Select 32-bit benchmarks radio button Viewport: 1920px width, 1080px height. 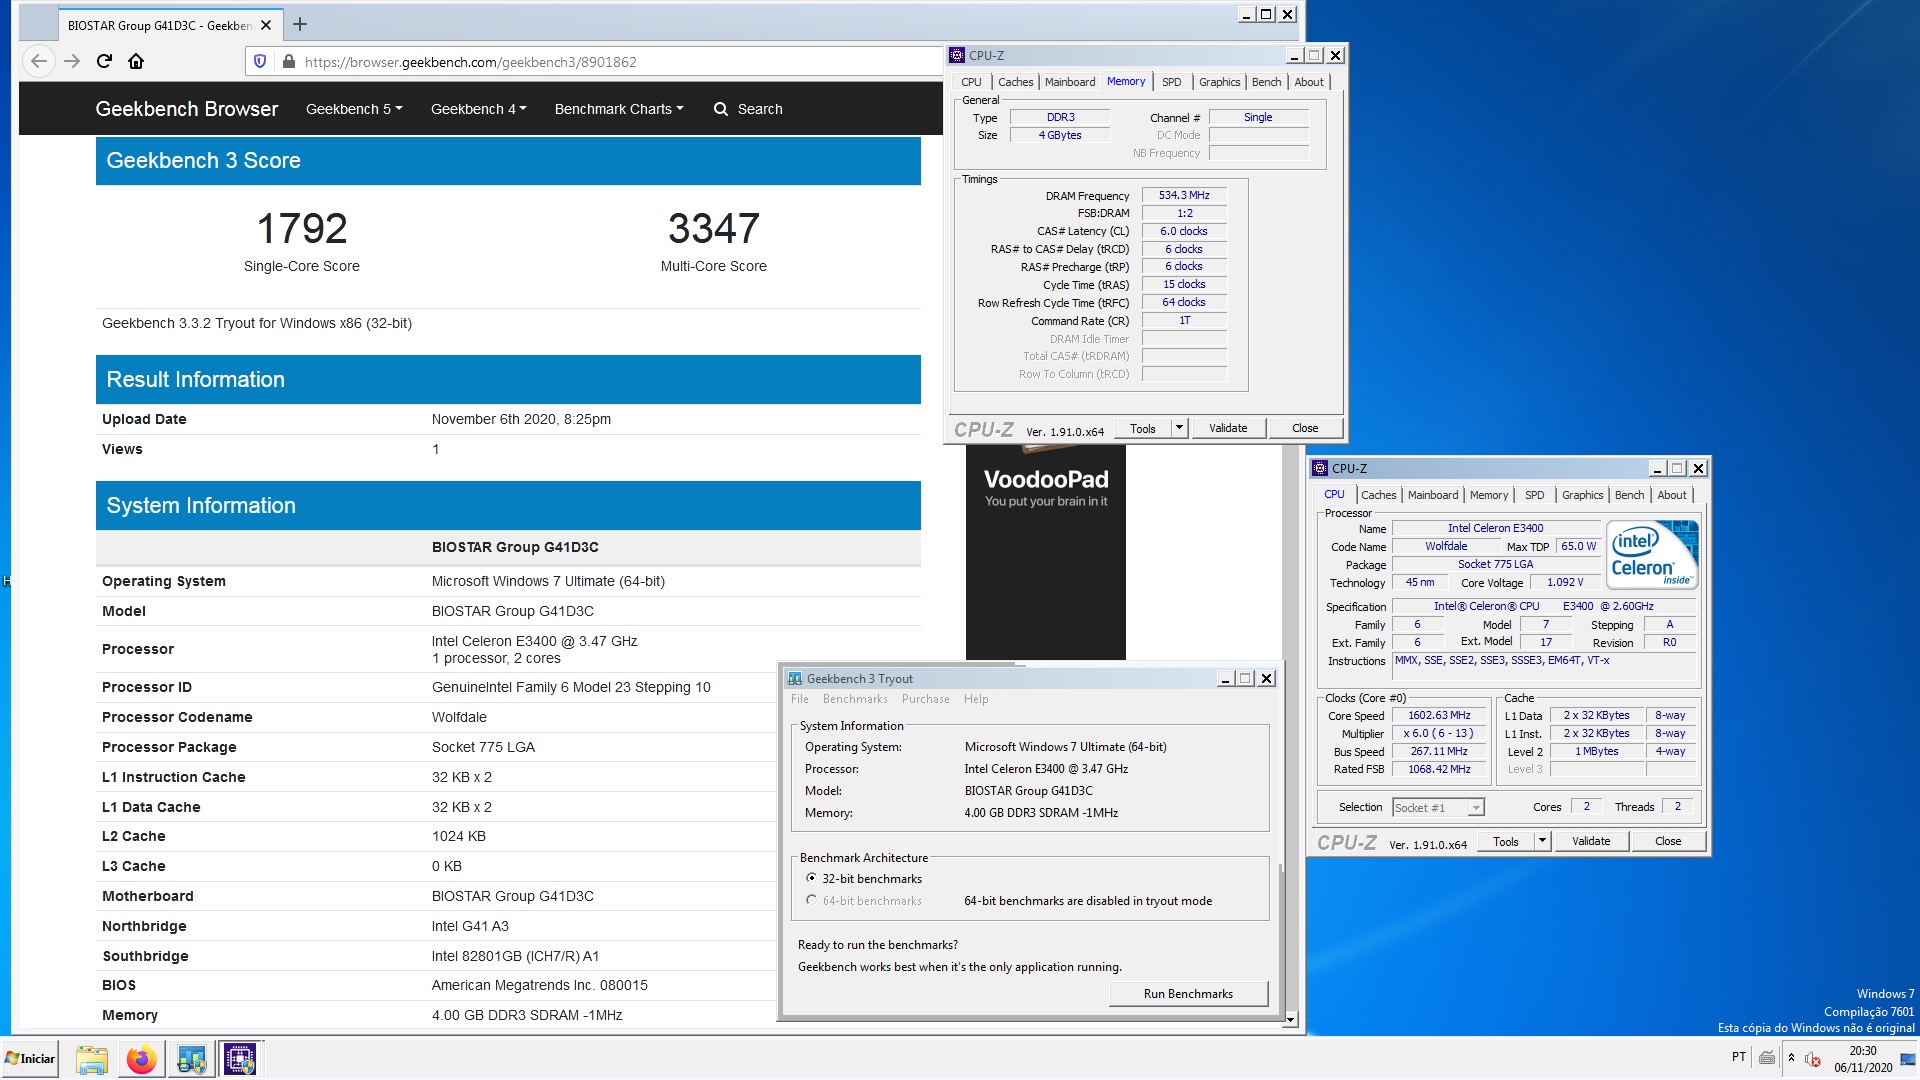click(x=811, y=878)
